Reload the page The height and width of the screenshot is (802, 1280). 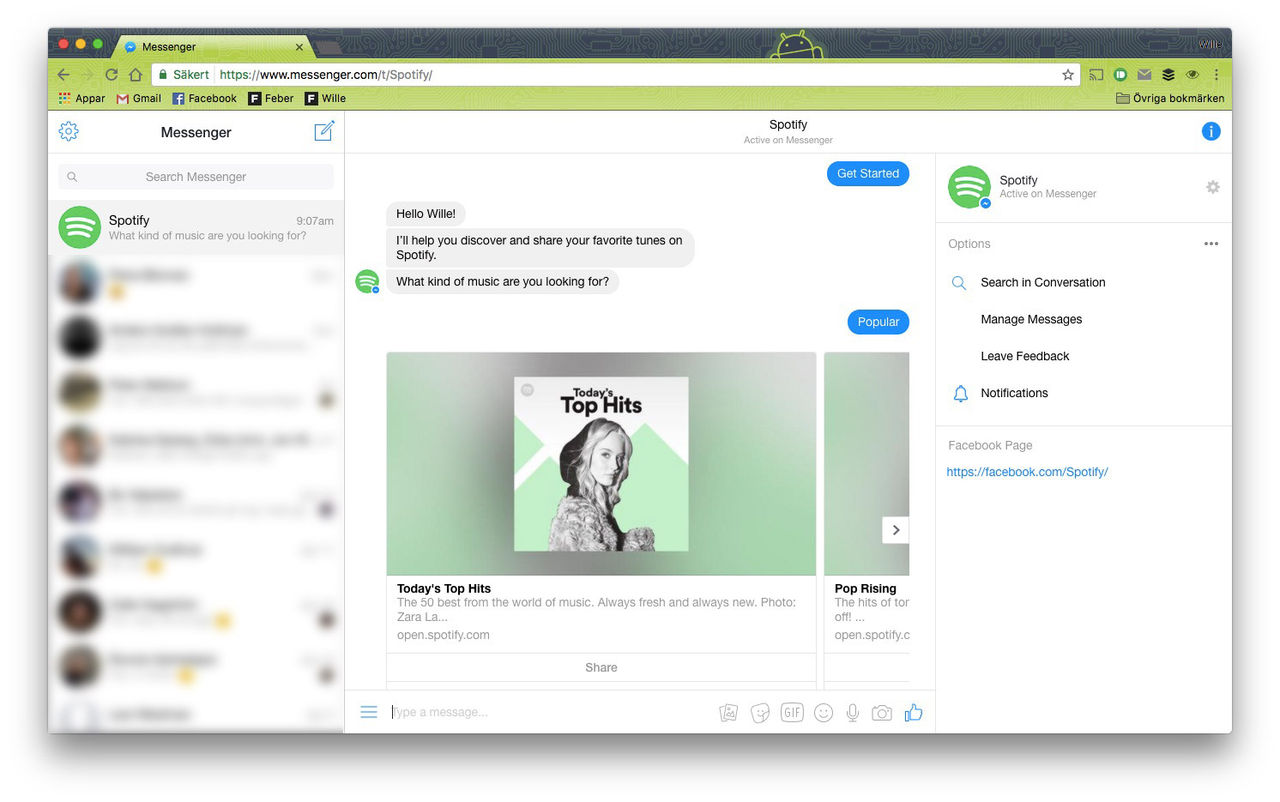click(x=111, y=75)
